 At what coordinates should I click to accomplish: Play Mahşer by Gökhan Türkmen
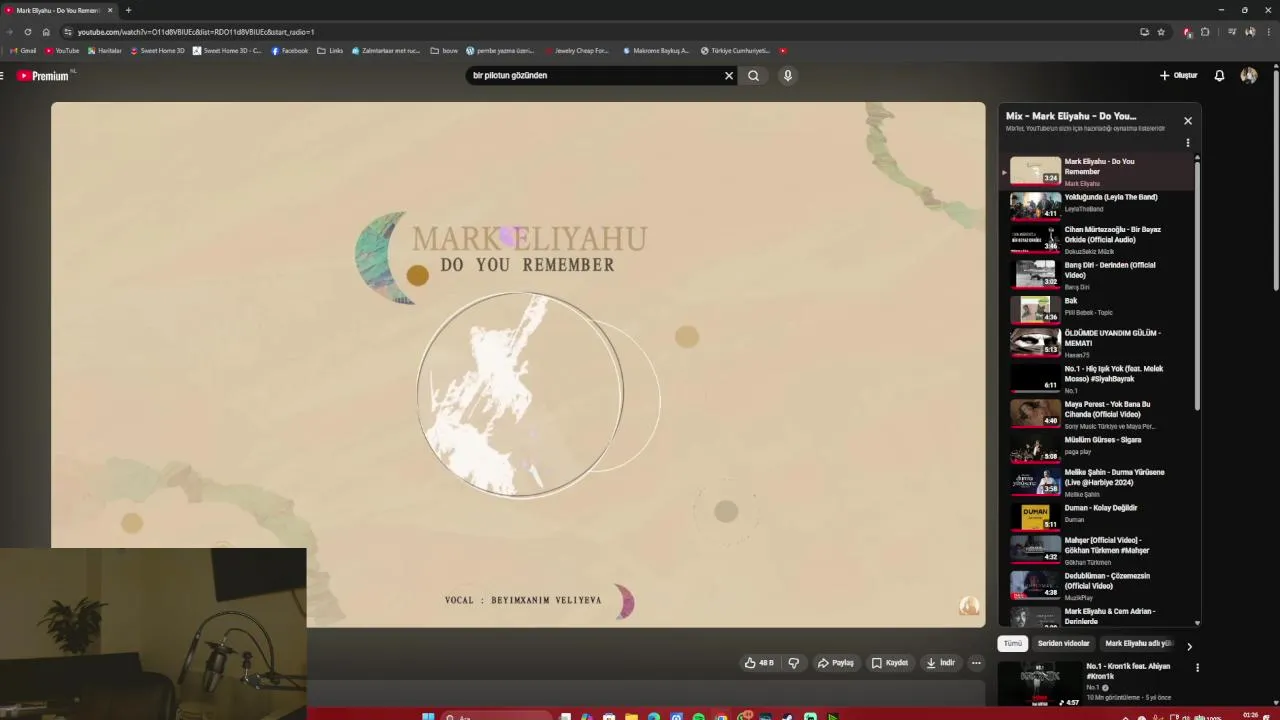(x=1098, y=550)
